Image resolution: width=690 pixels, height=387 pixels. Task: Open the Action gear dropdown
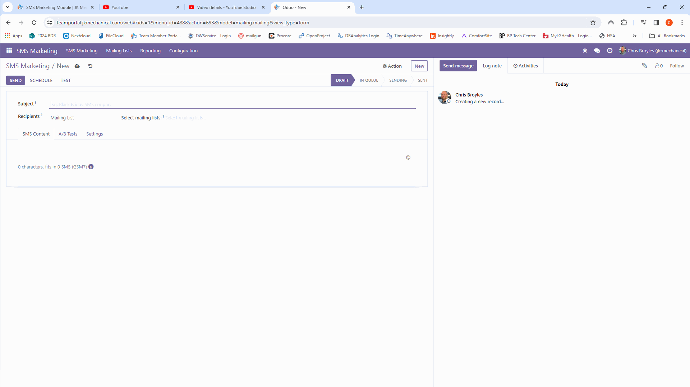[x=392, y=66]
